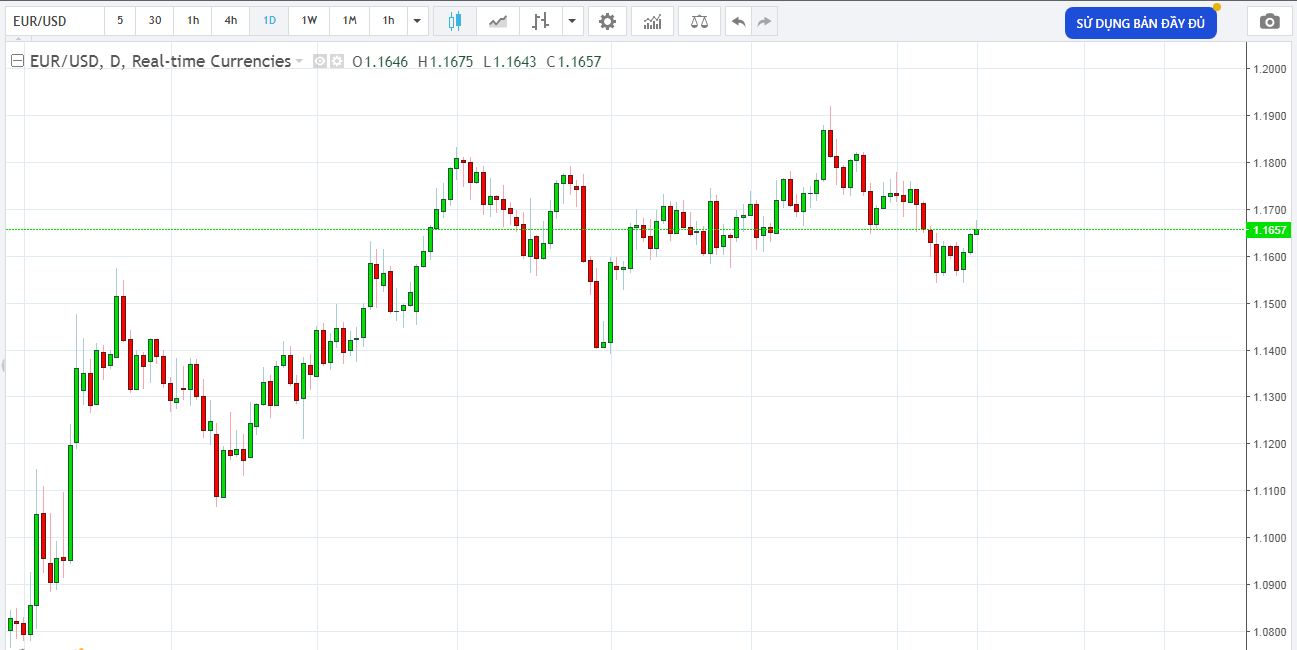Expand the time interval dropdown arrow
Screen dimensions: 1297x650
point(418,21)
